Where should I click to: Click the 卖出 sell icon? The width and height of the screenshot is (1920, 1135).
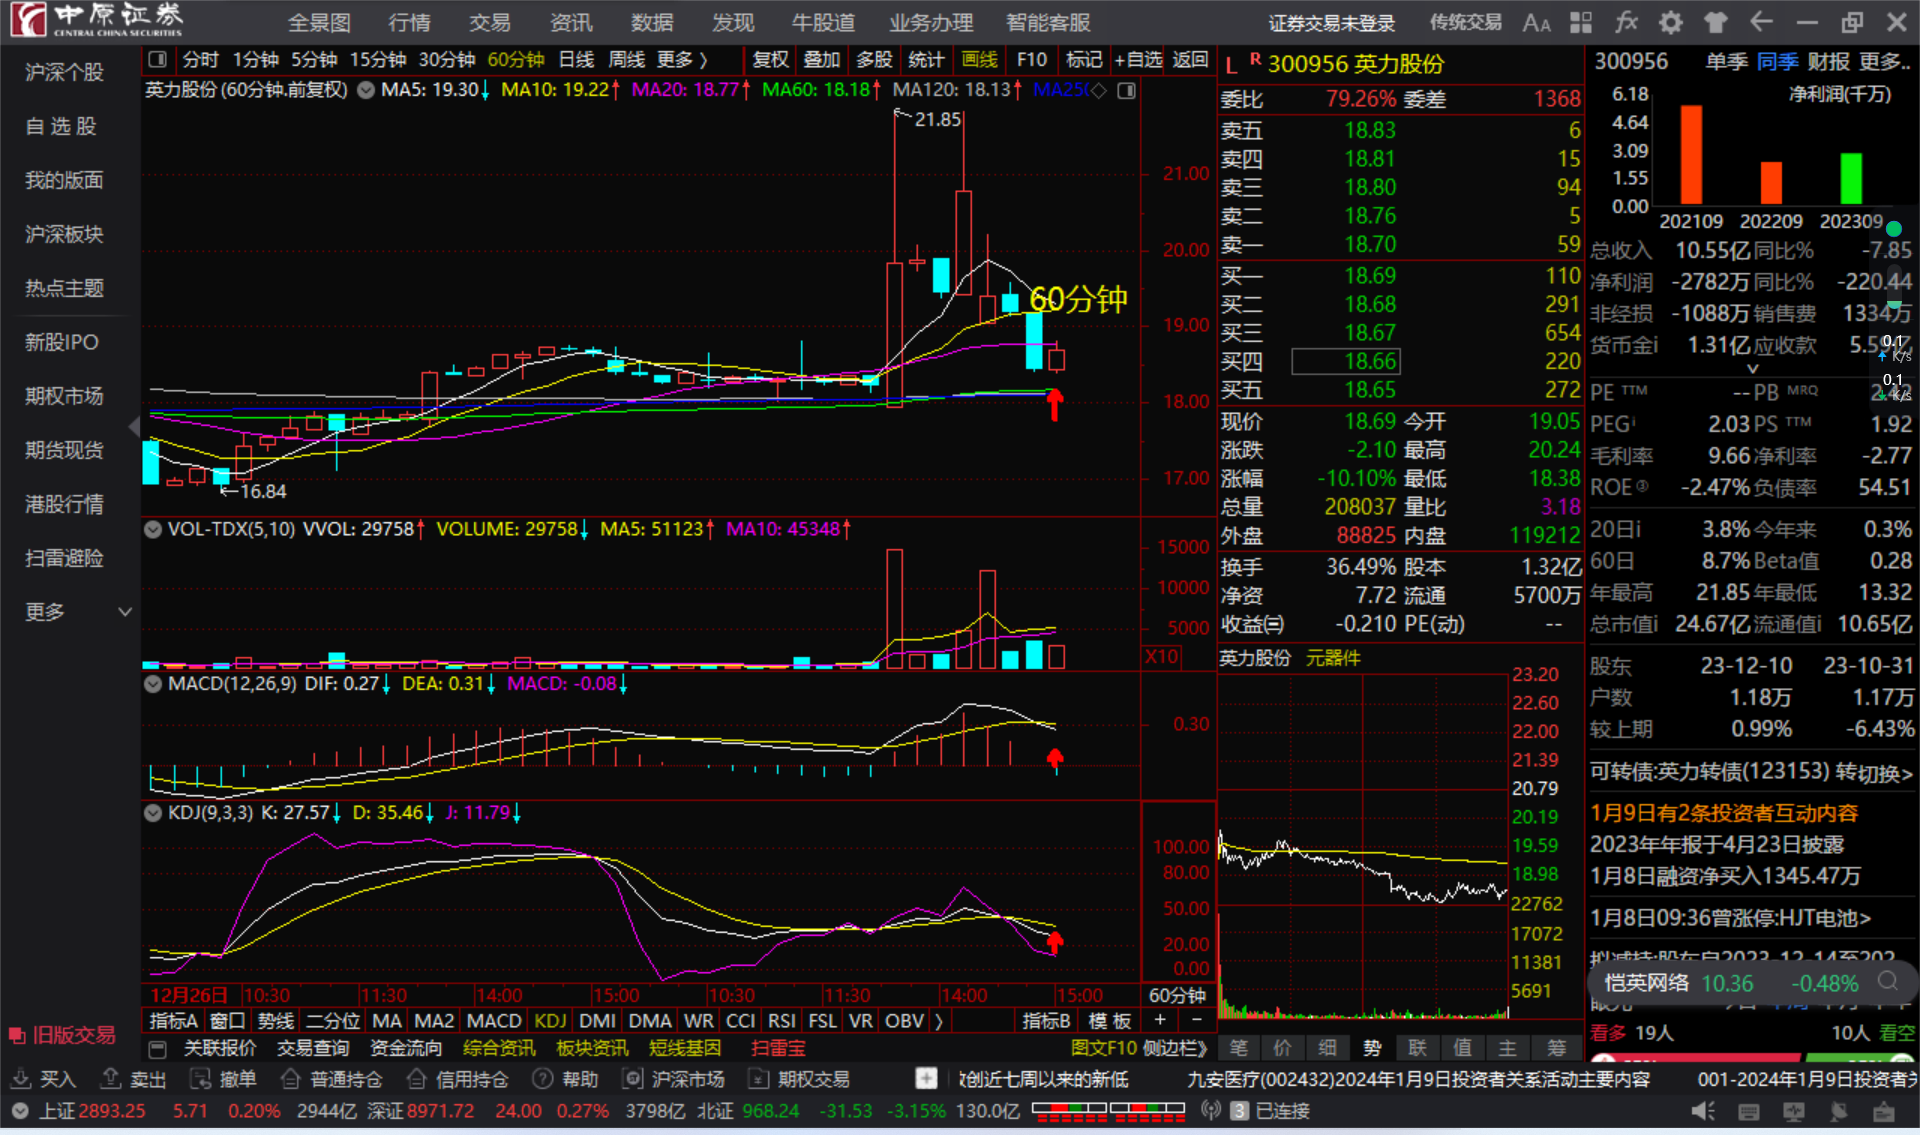tap(111, 1079)
